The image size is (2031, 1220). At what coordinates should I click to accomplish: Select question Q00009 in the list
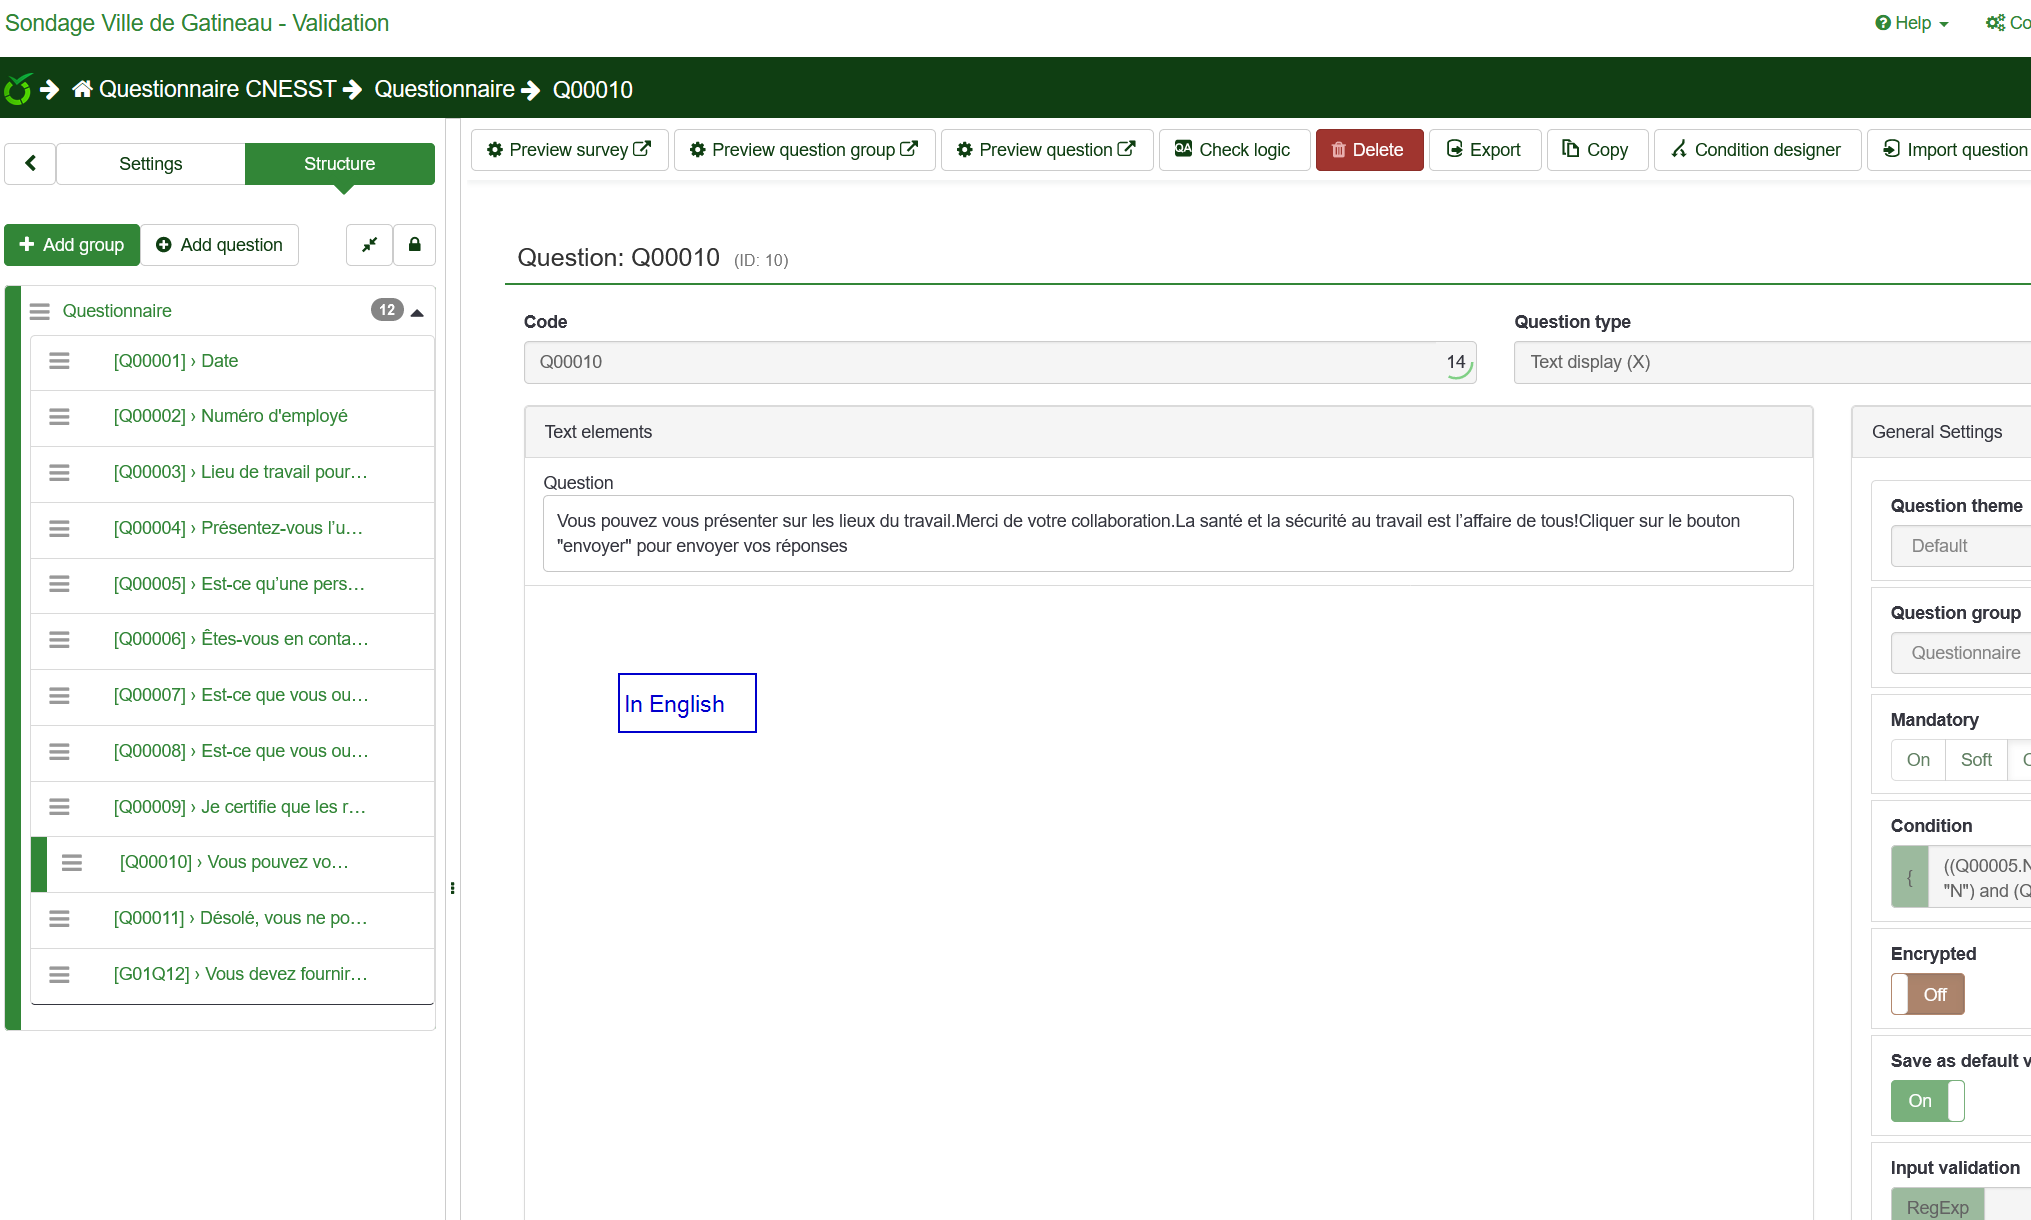pos(239,807)
